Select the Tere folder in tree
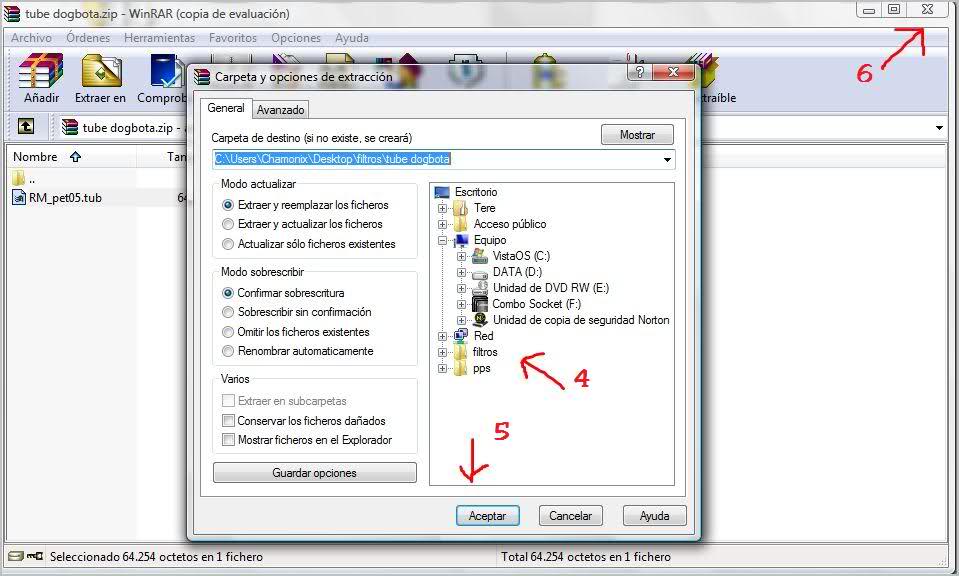Image resolution: width=959 pixels, height=576 pixels. click(x=484, y=208)
